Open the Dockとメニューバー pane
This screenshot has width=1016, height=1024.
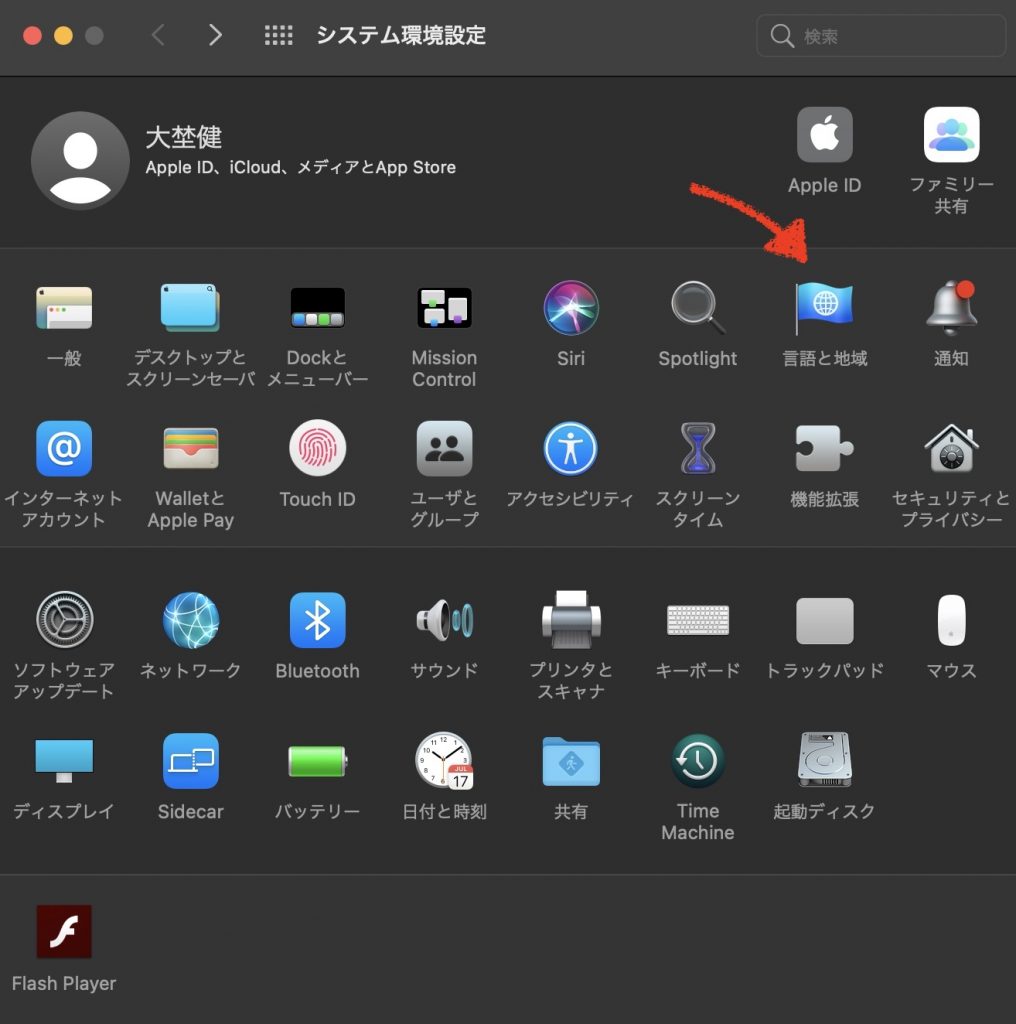[317, 308]
